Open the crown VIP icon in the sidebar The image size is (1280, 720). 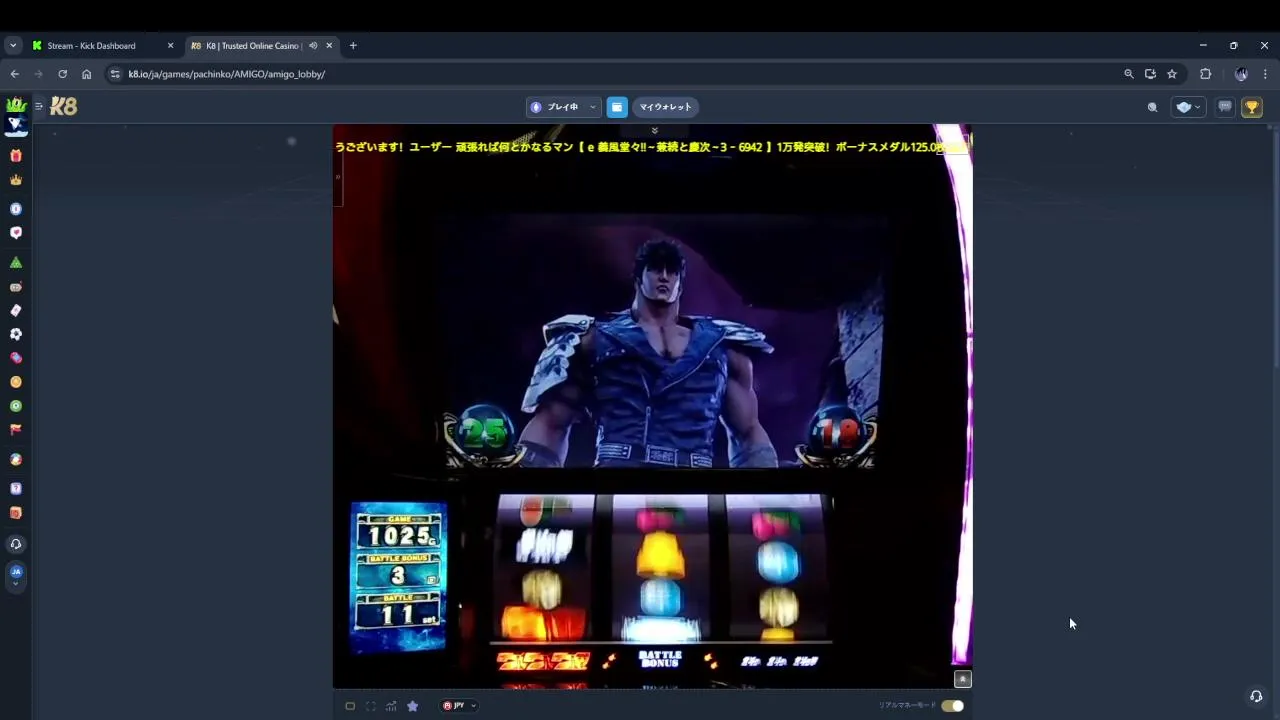click(x=15, y=180)
